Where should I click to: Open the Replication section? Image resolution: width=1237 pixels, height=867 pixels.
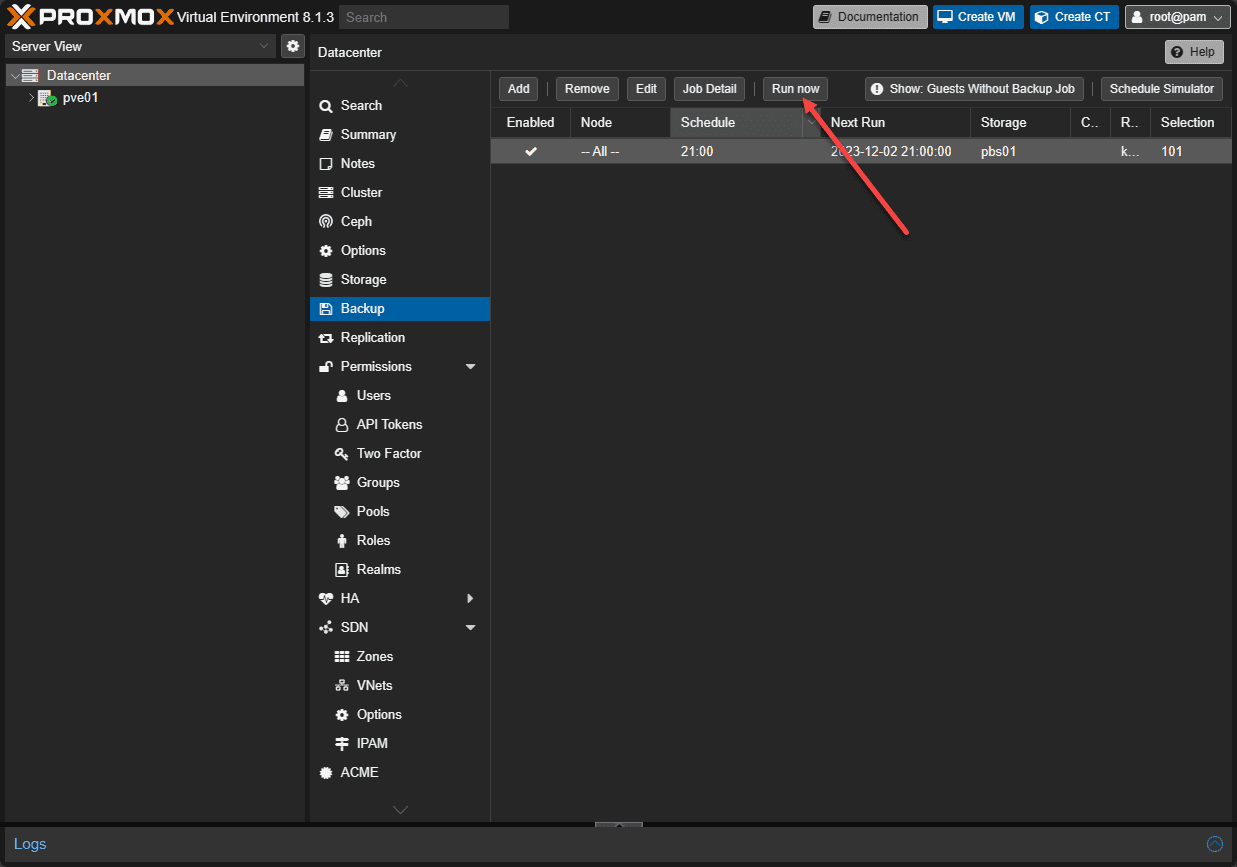click(x=400, y=338)
